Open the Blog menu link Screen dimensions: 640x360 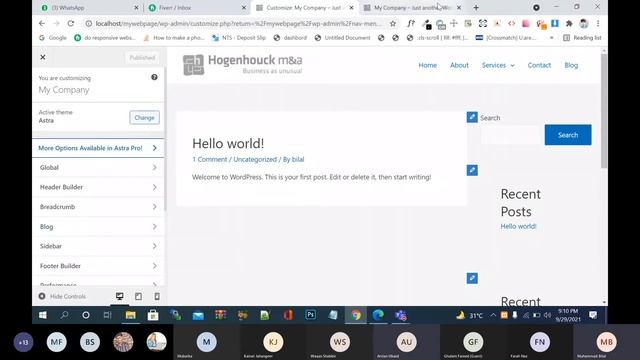coord(571,65)
